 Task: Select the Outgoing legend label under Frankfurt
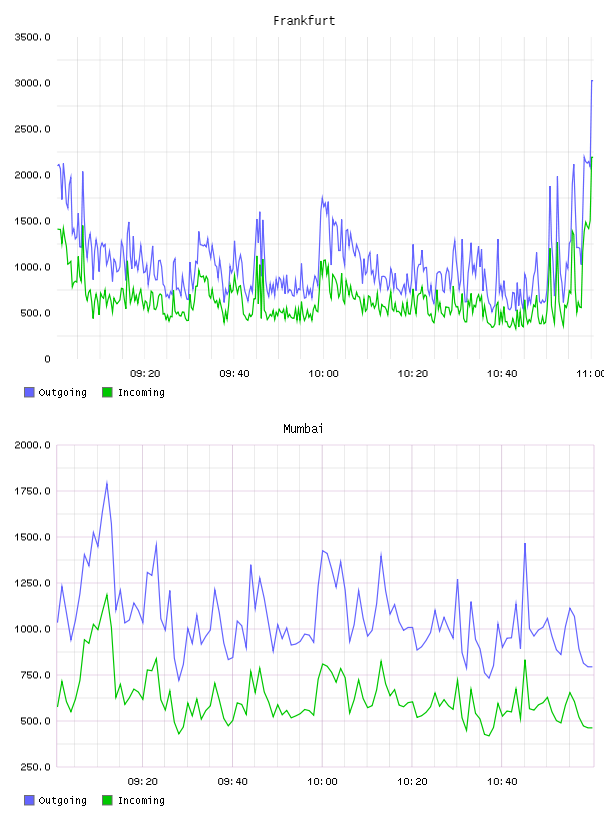click(x=62, y=393)
